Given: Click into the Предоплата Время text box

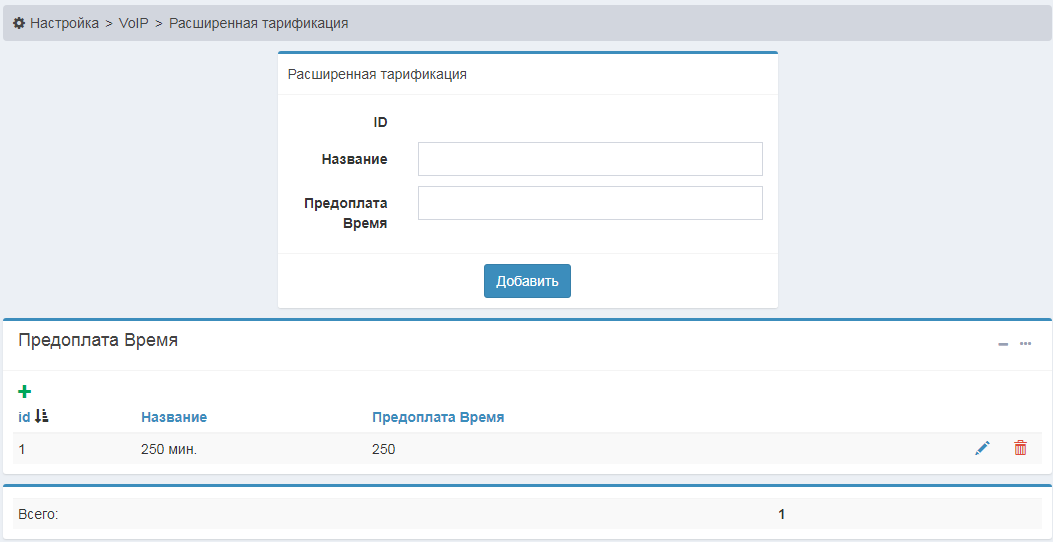Looking at the screenshot, I should click(x=590, y=203).
